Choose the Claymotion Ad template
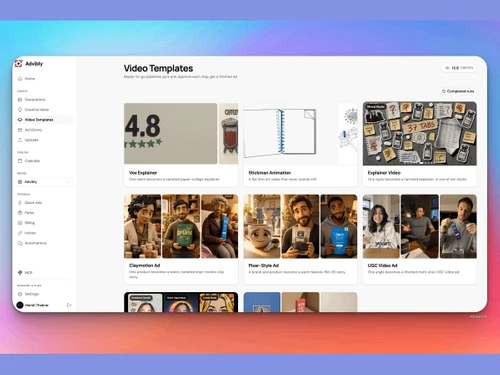The image size is (500, 375). pos(181,239)
